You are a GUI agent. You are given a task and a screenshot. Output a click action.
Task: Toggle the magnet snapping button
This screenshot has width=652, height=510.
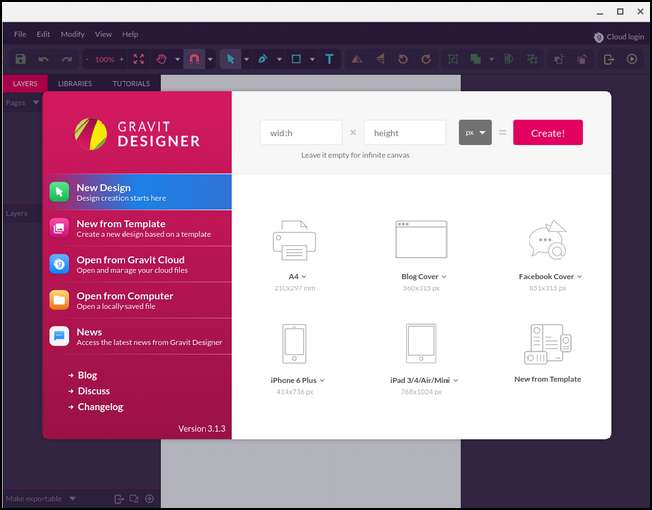point(195,59)
